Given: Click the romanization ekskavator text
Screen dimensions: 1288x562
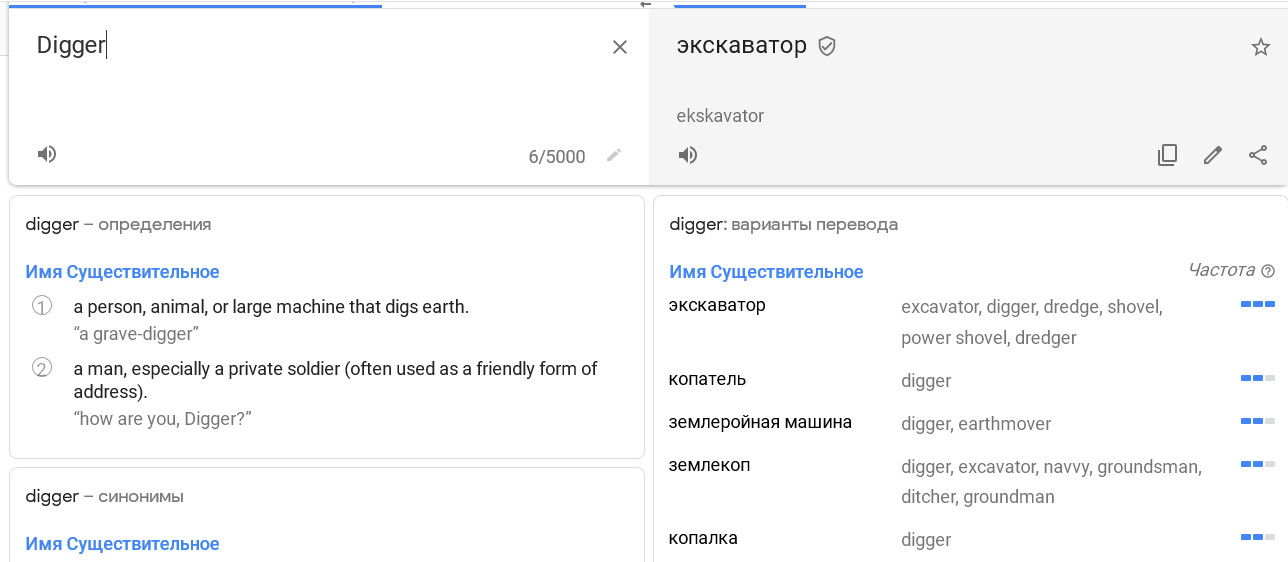Looking at the screenshot, I should (x=720, y=116).
